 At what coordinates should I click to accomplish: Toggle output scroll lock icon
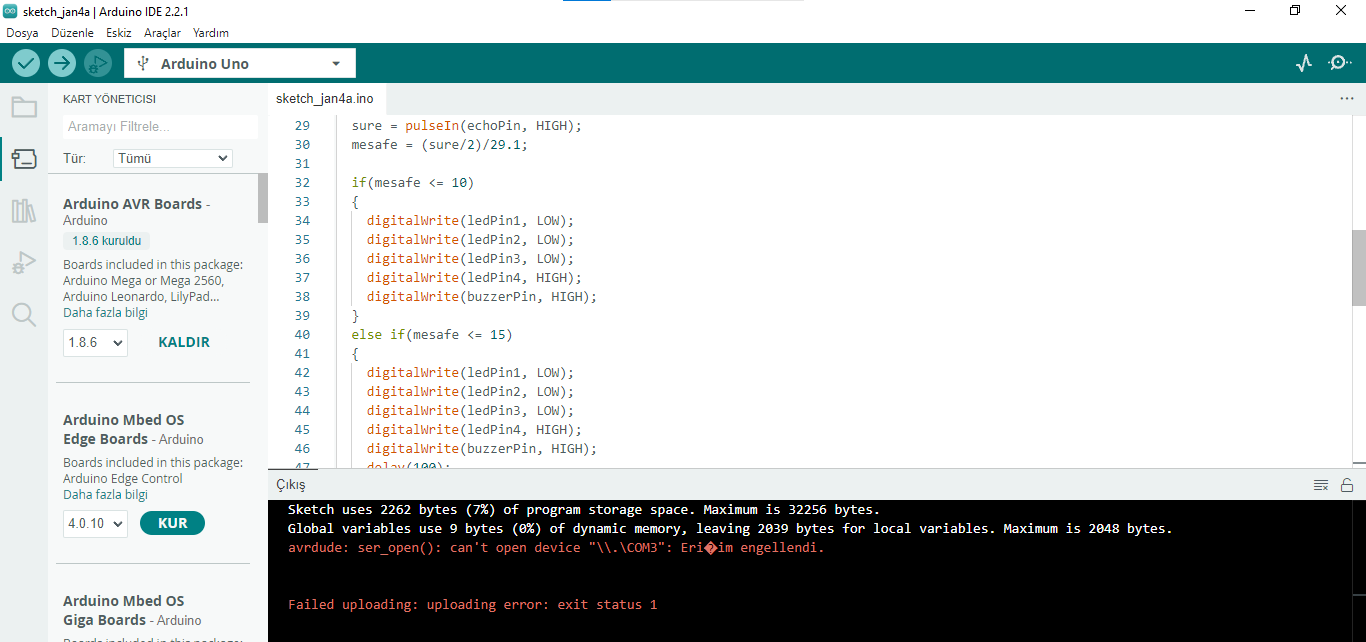[1347, 485]
